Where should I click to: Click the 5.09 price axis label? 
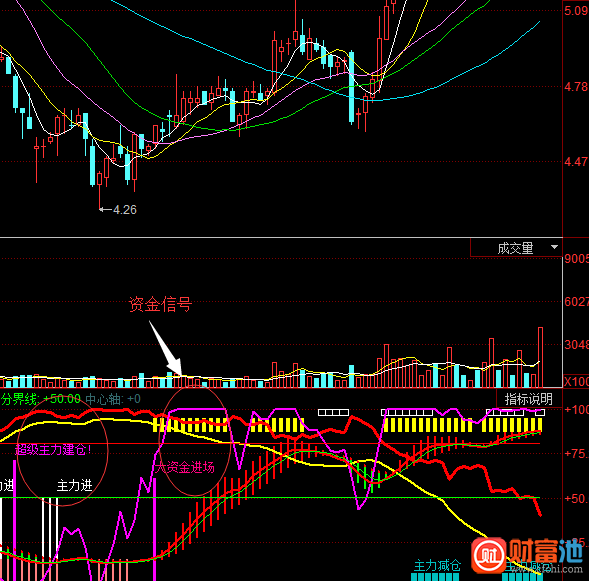coord(576,11)
